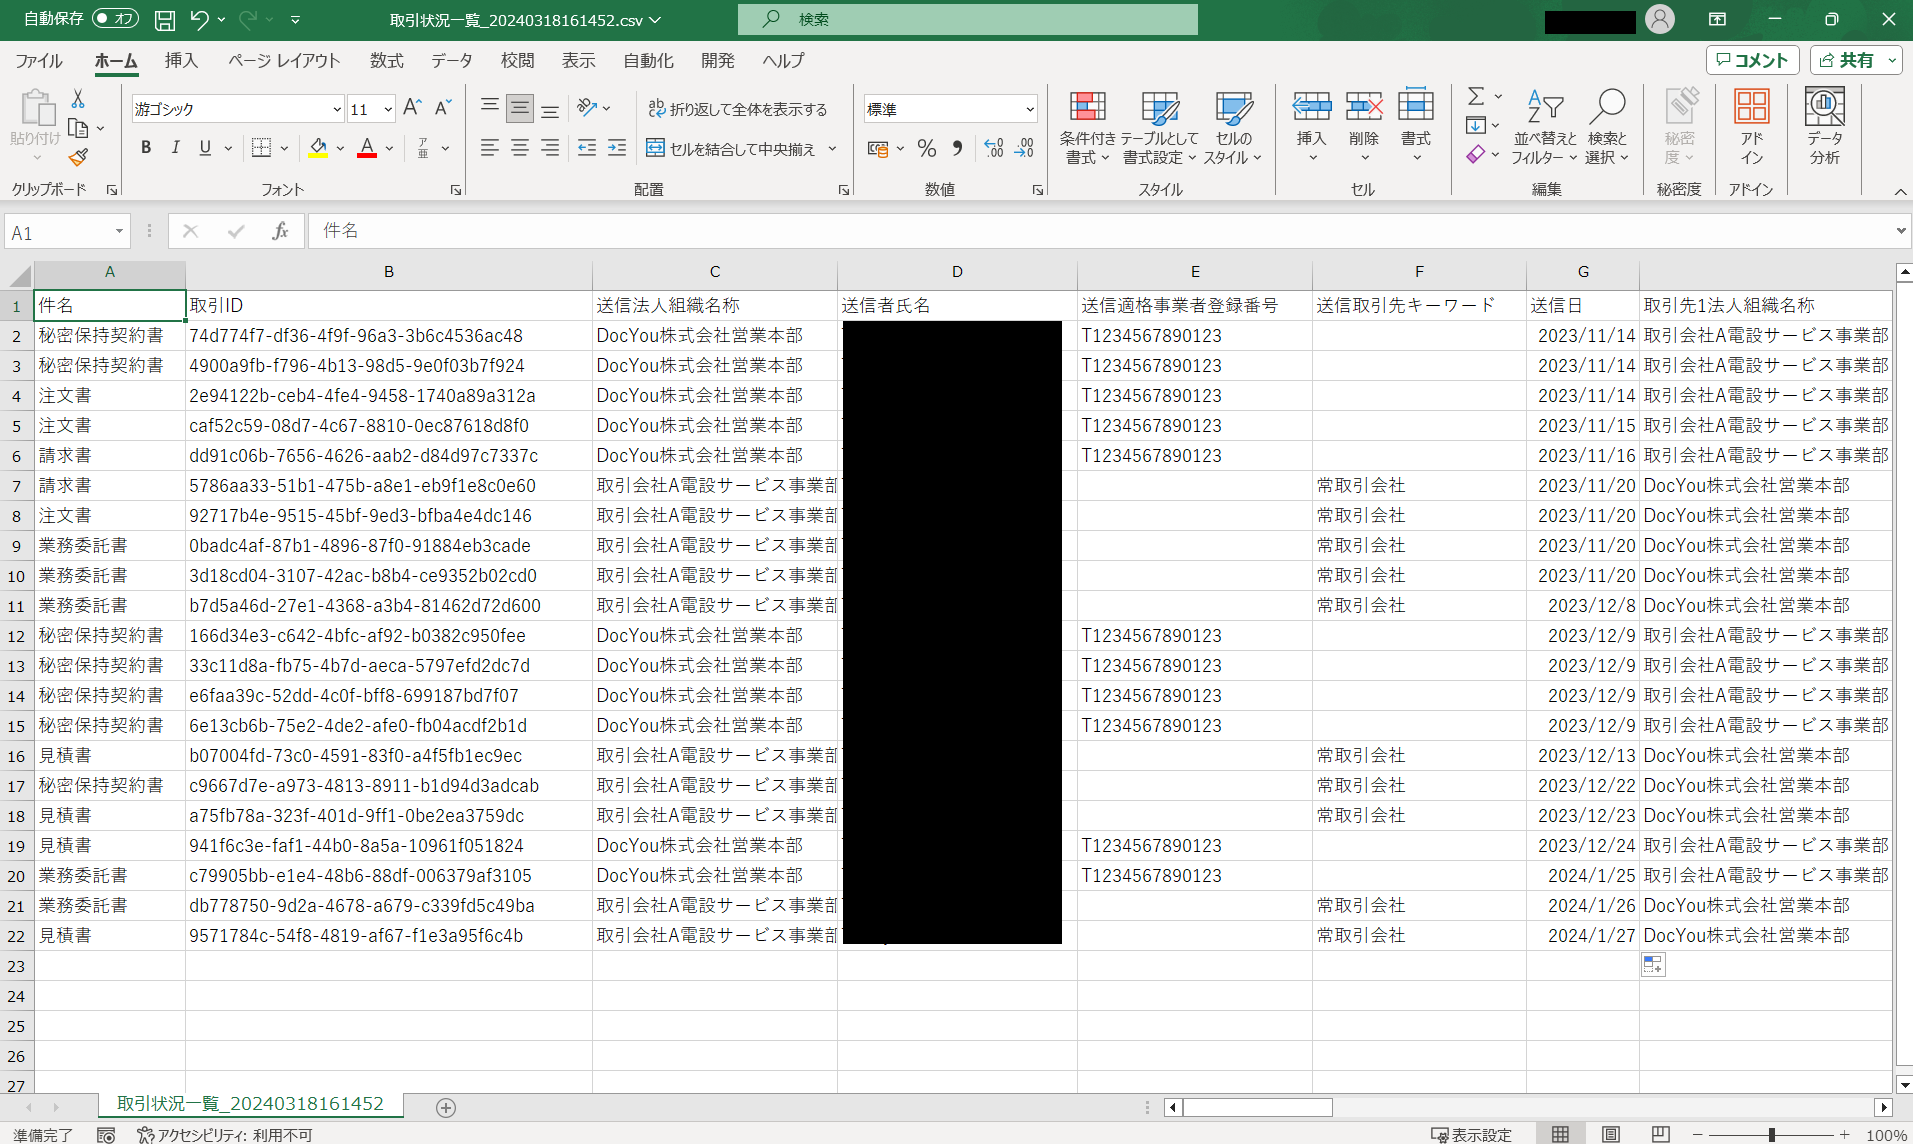Click the Save floppy disk icon
Image resolution: width=1913 pixels, height=1144 pixels.
[165, 19]
